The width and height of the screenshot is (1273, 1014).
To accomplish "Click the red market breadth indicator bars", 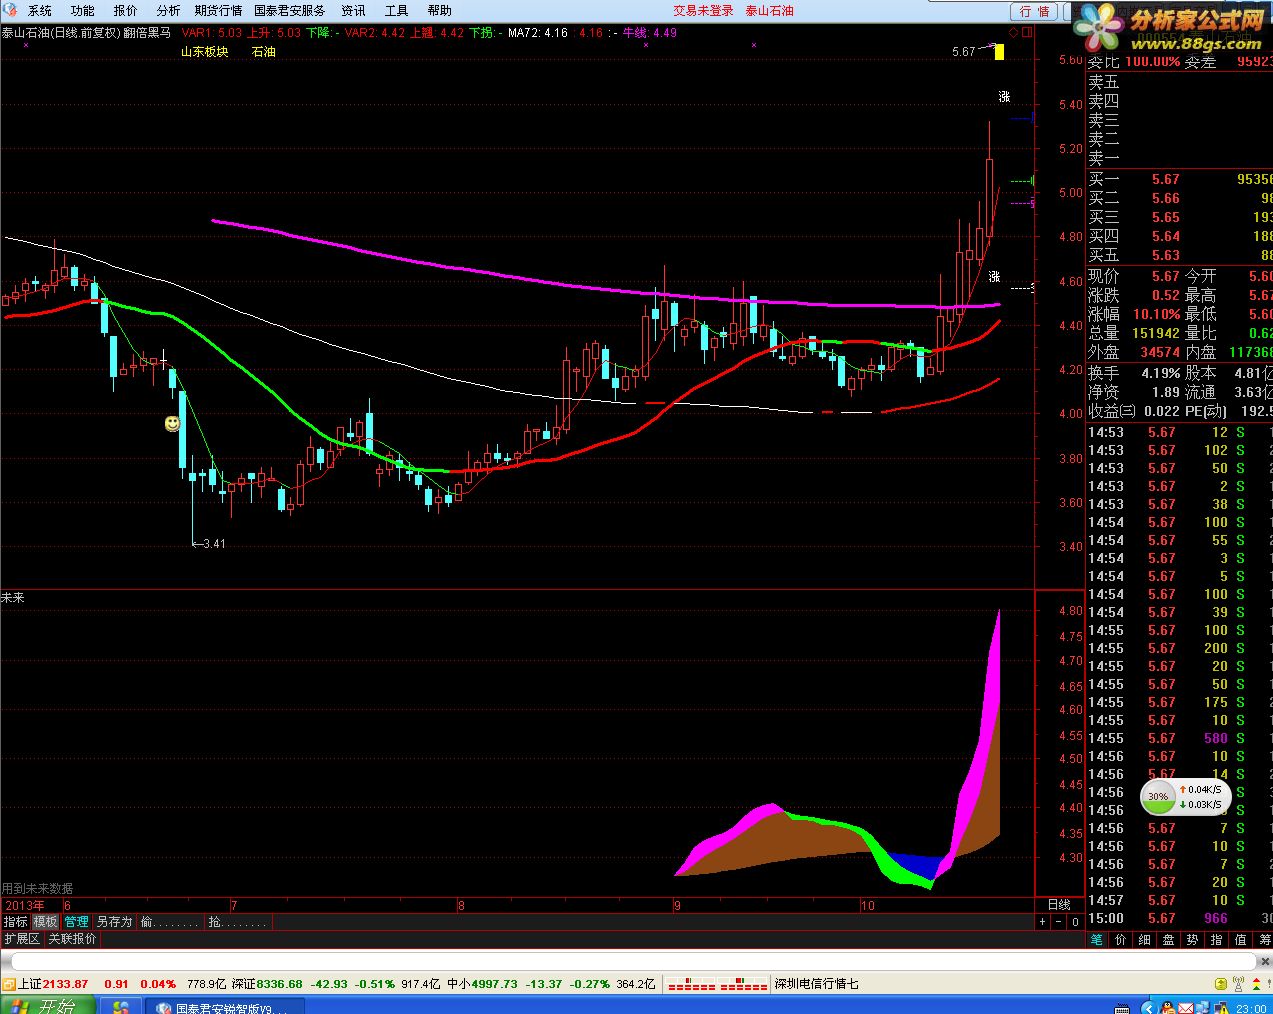I will [x=717, y=984].
